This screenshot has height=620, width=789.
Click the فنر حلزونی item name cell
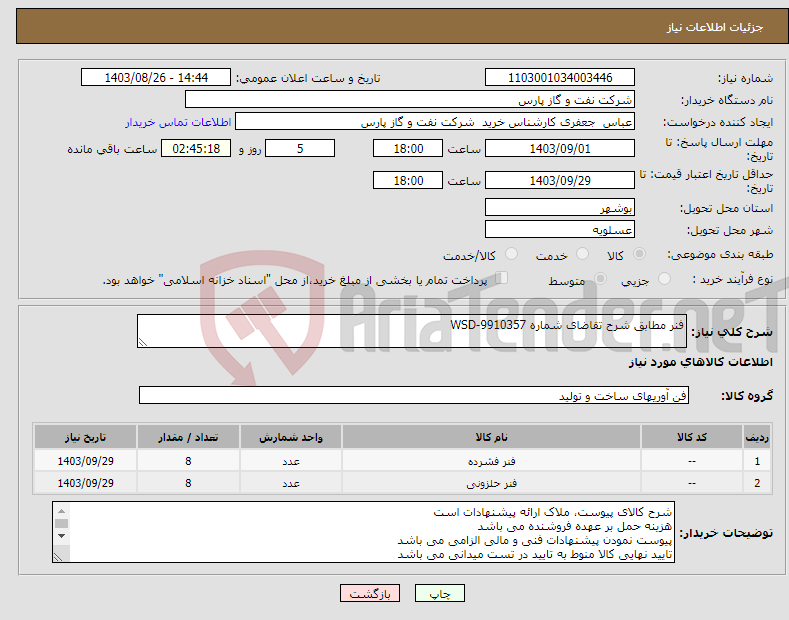pyautogui.click(x=492, y=483)
